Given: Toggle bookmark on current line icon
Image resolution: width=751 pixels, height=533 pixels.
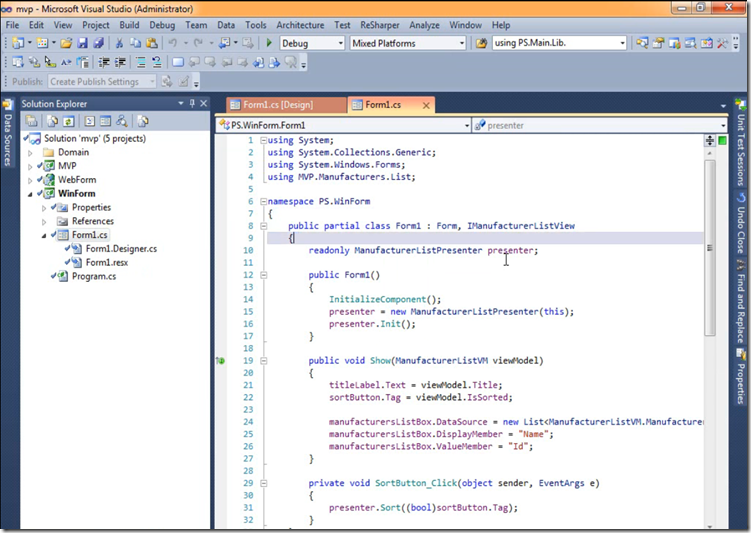Looking at the screenshot, I should tap(178, 62).
